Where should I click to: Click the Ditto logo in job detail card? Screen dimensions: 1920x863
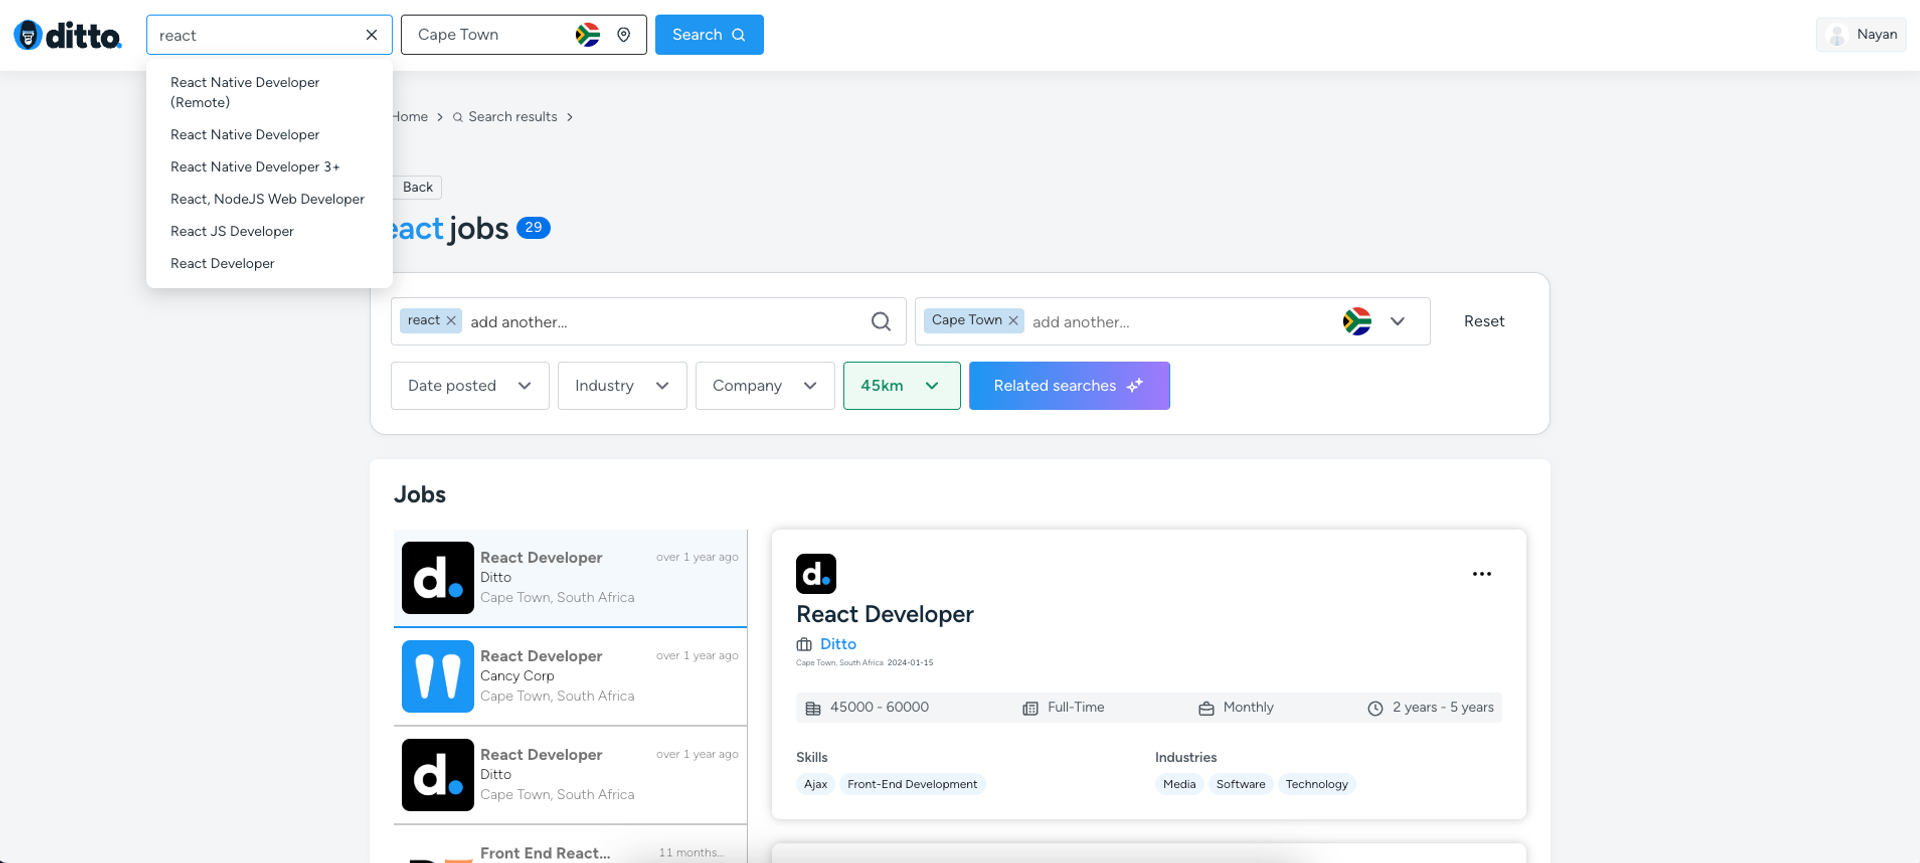pyautogui.click(x=816, y=574)
